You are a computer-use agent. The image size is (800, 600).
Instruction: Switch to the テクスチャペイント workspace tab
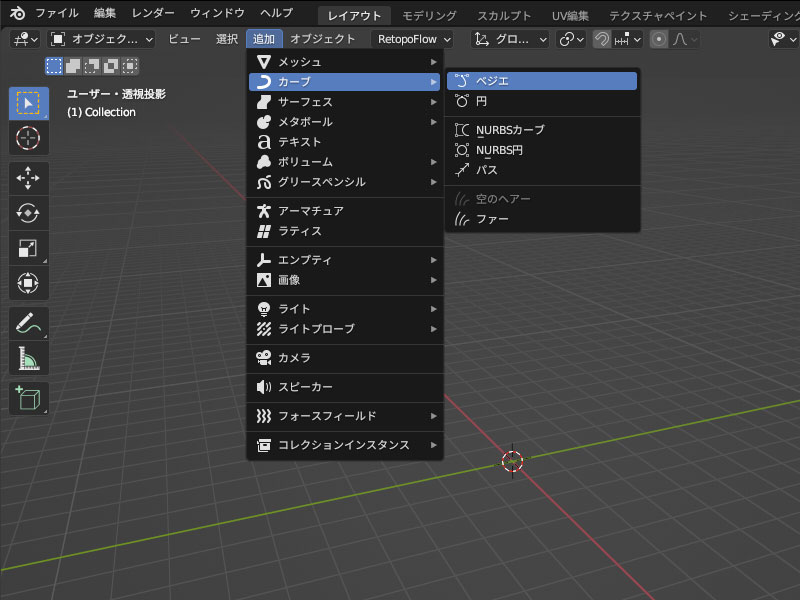(x=658, y=16)
